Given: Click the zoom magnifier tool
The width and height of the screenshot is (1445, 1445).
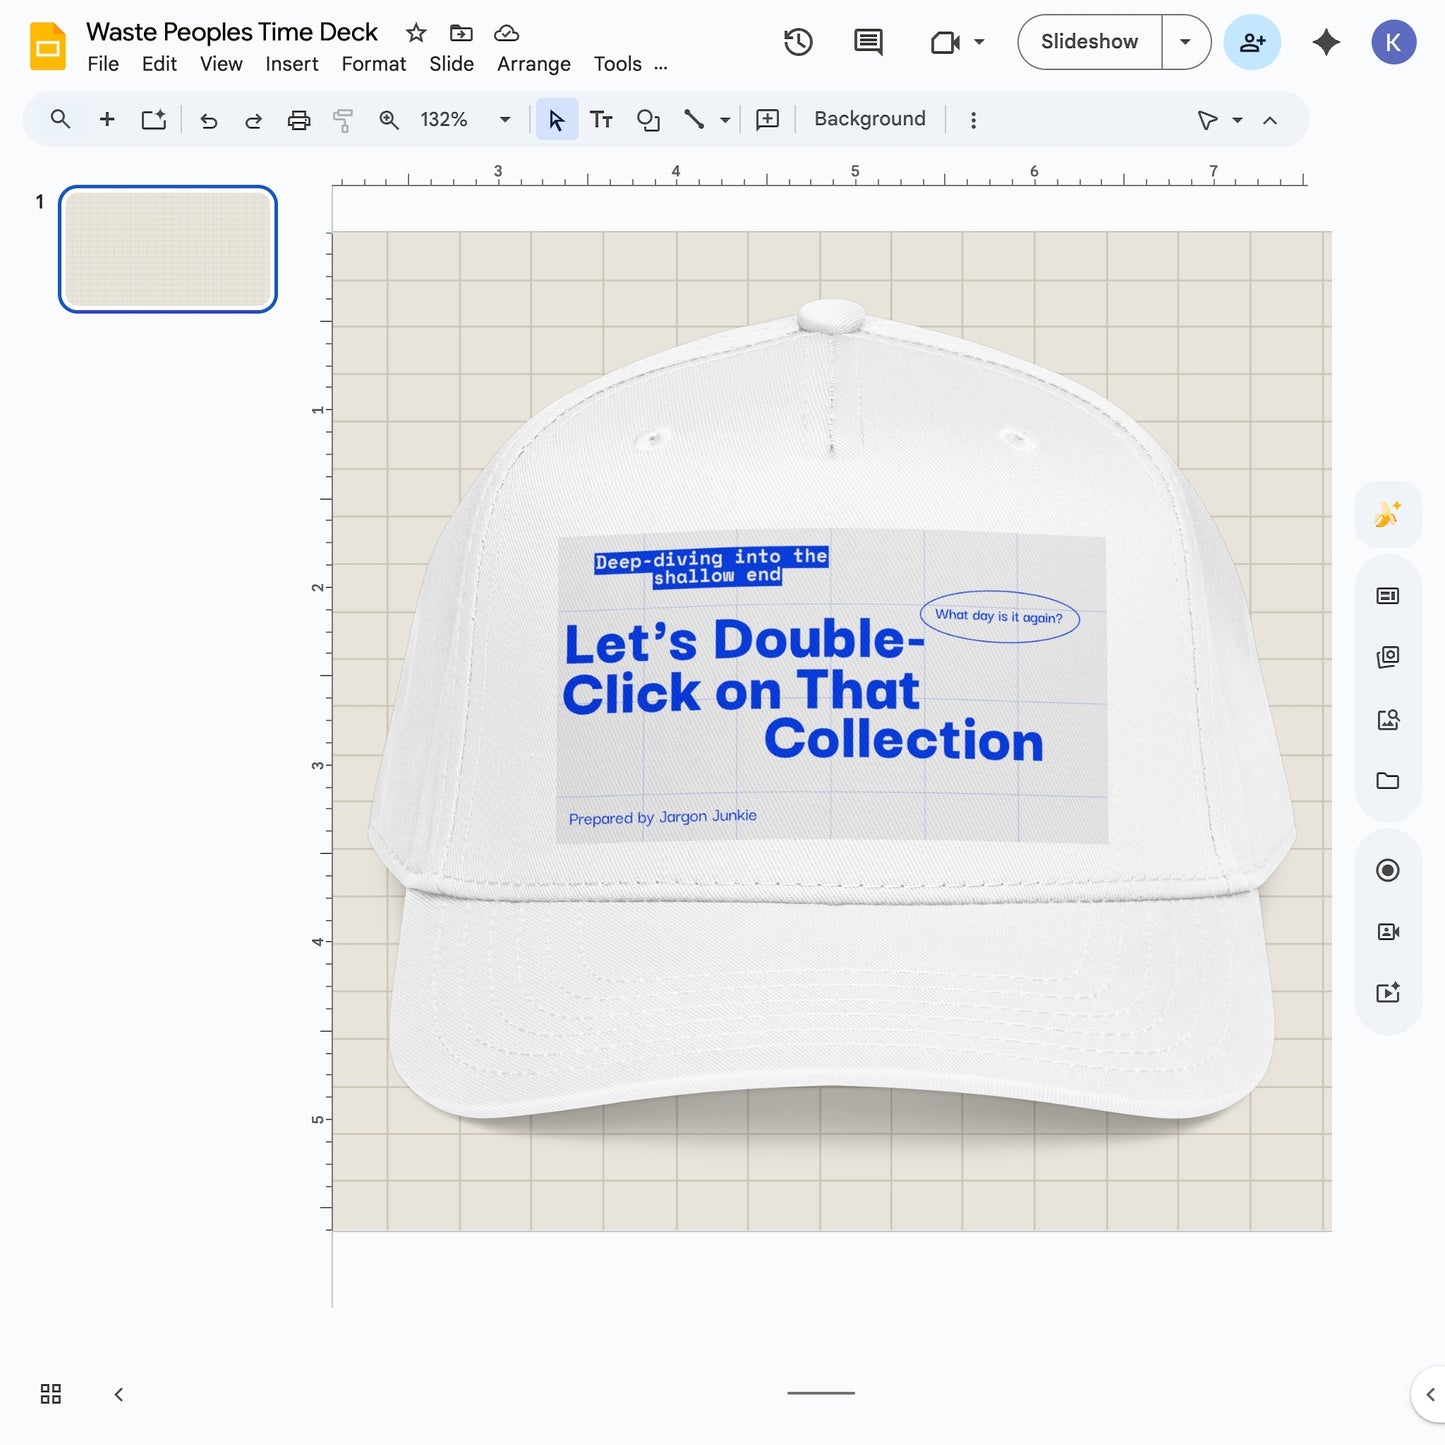Looking at the screenshot, I should tap(389, 121).
